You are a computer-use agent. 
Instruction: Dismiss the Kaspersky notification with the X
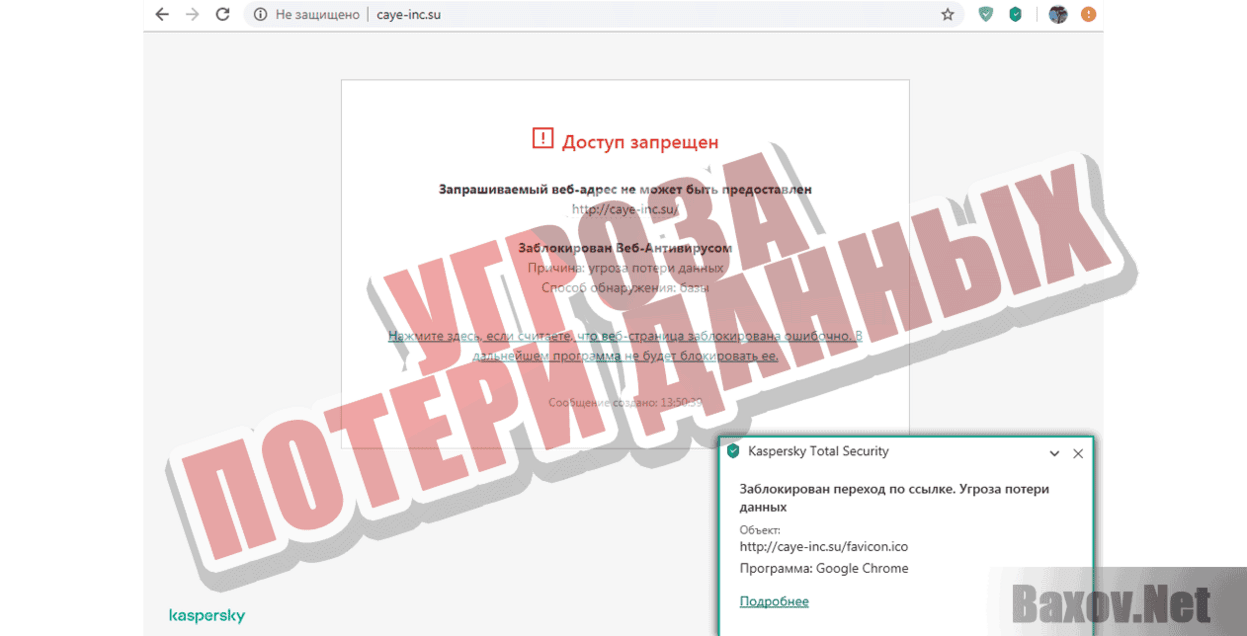coord(1078,453)
